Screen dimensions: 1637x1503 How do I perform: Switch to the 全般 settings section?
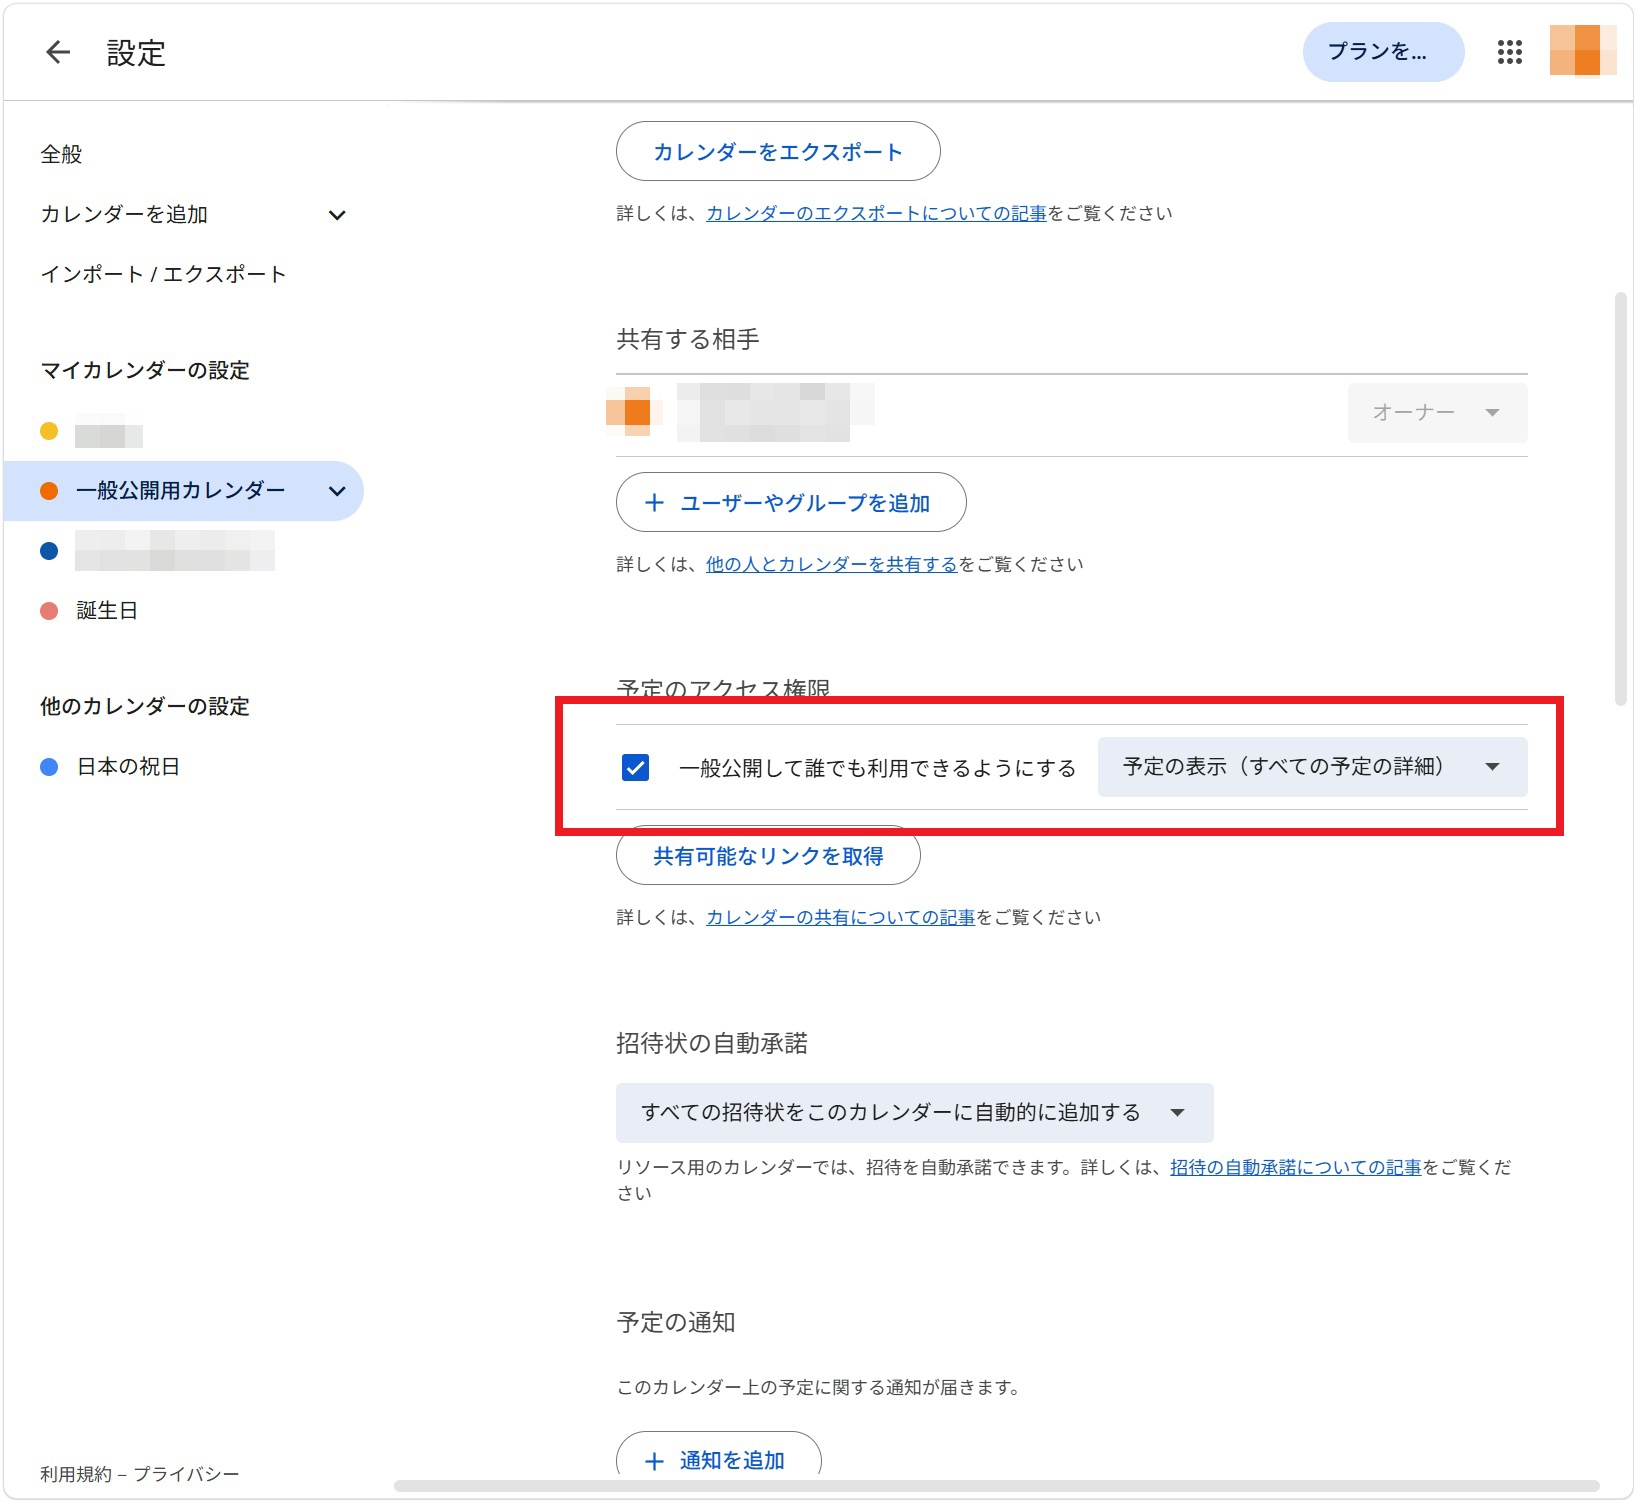pyautogui.click(x=60, y=153)
